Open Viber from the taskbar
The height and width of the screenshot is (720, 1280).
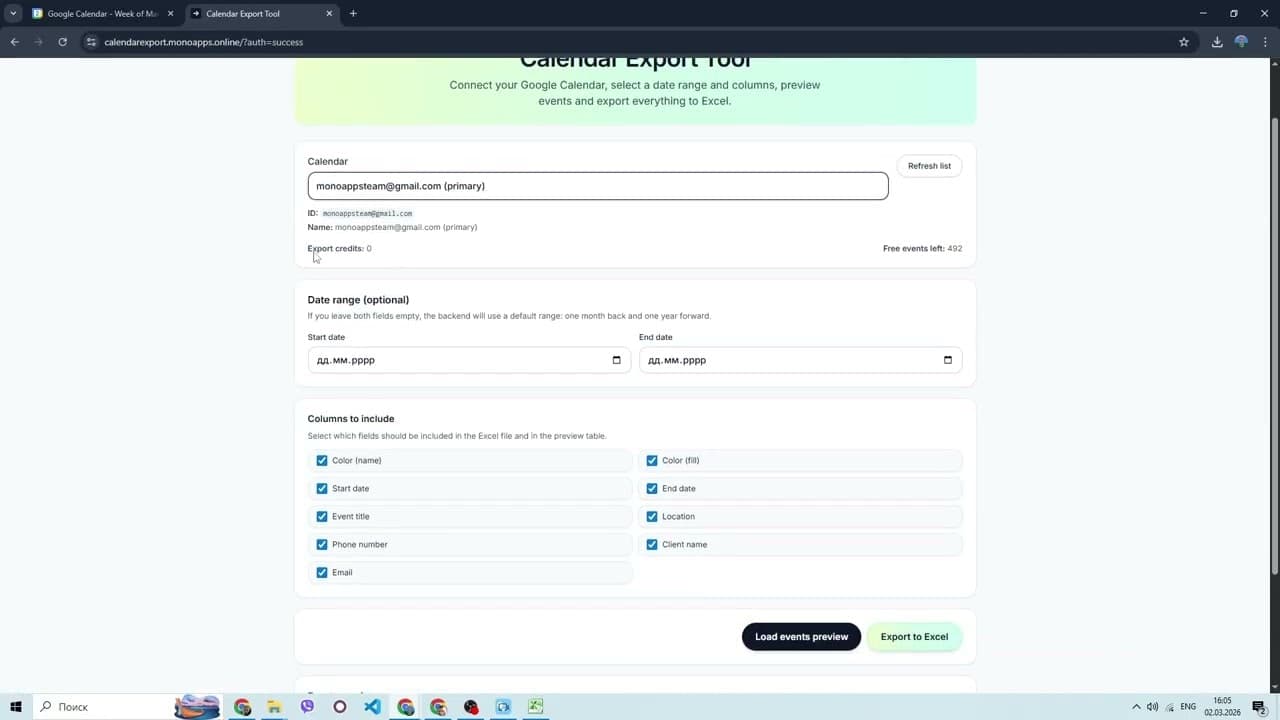point(307,707)
